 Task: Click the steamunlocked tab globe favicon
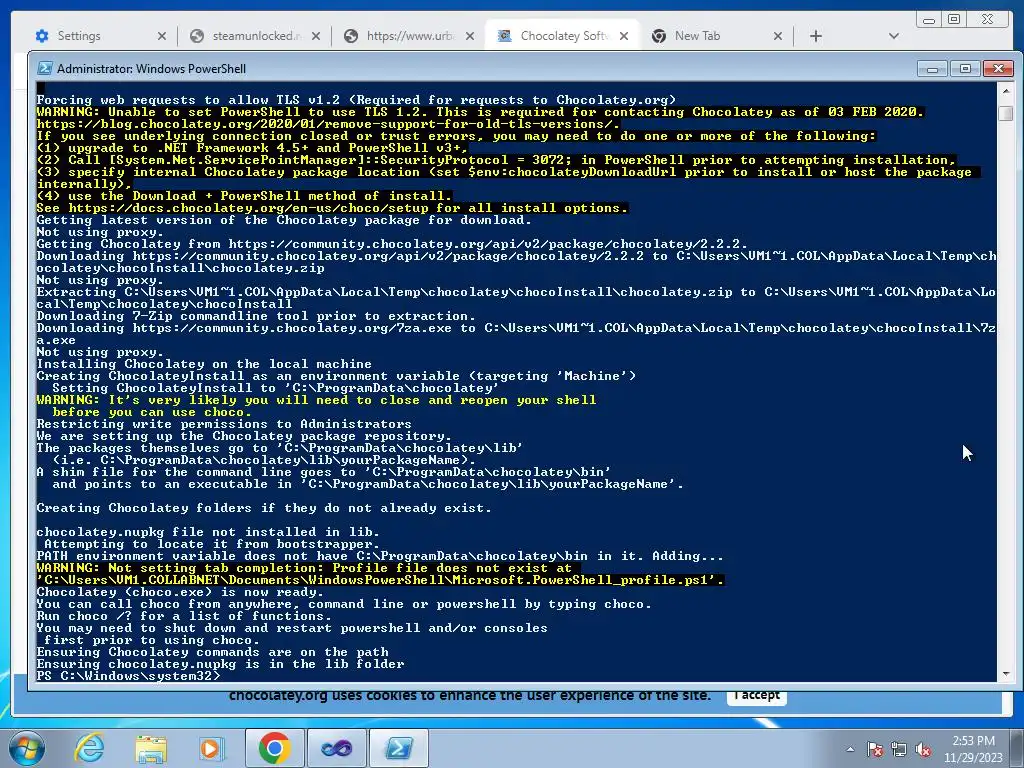[x=197, y=36]
